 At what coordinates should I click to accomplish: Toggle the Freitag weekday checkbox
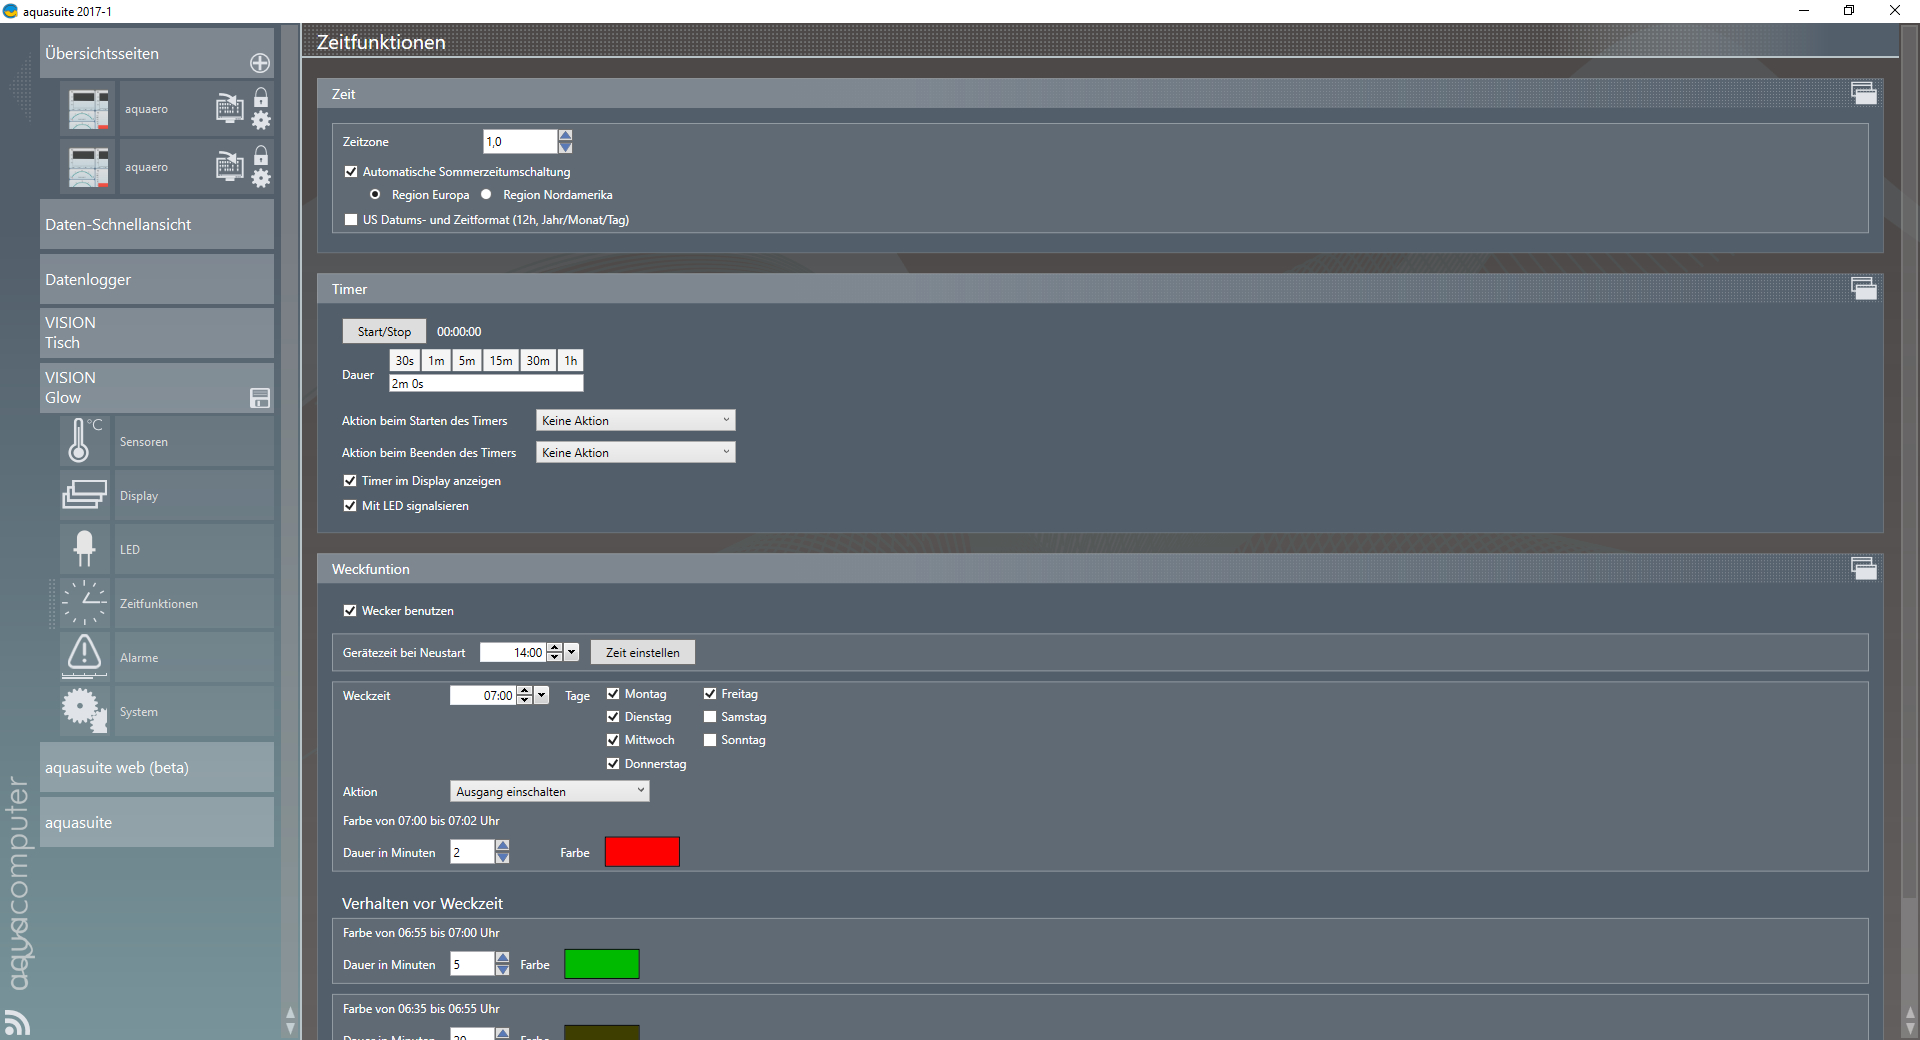click(x=710, y=694)
